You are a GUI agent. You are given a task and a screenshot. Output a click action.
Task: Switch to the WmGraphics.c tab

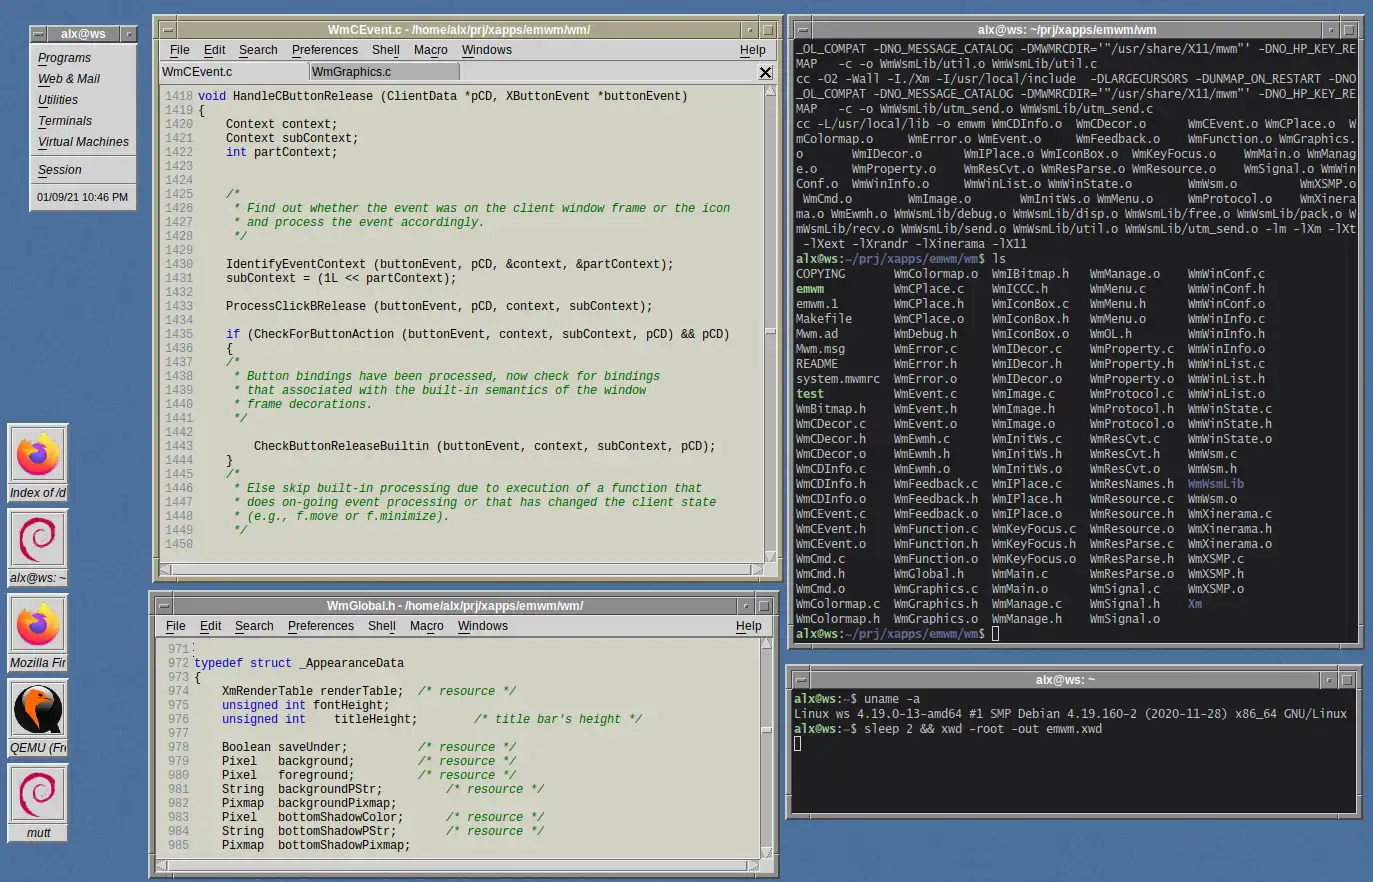click(351, 72)
